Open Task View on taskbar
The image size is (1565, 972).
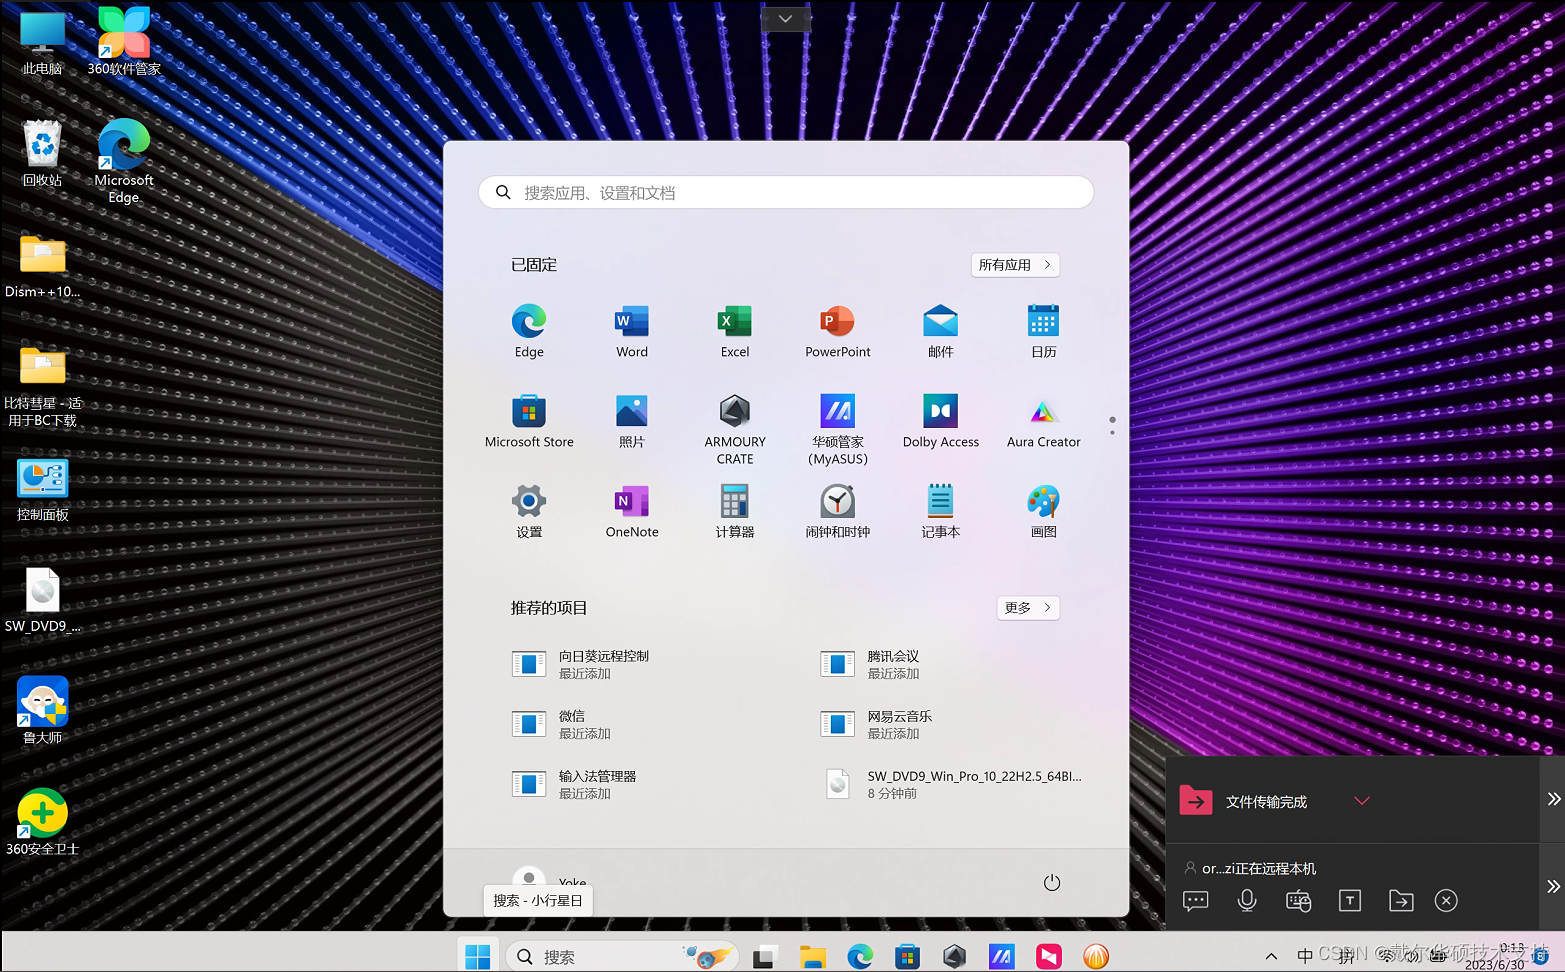click(x=765, y=957)
